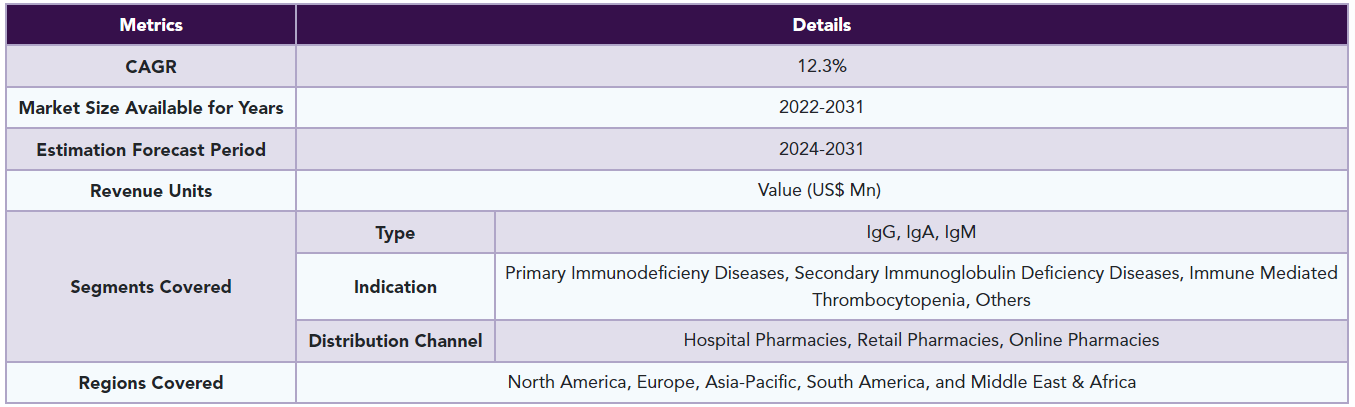Screen dimensions: 1355x407
Task: Select the Distribution Channel label
Action: [395, 341]
